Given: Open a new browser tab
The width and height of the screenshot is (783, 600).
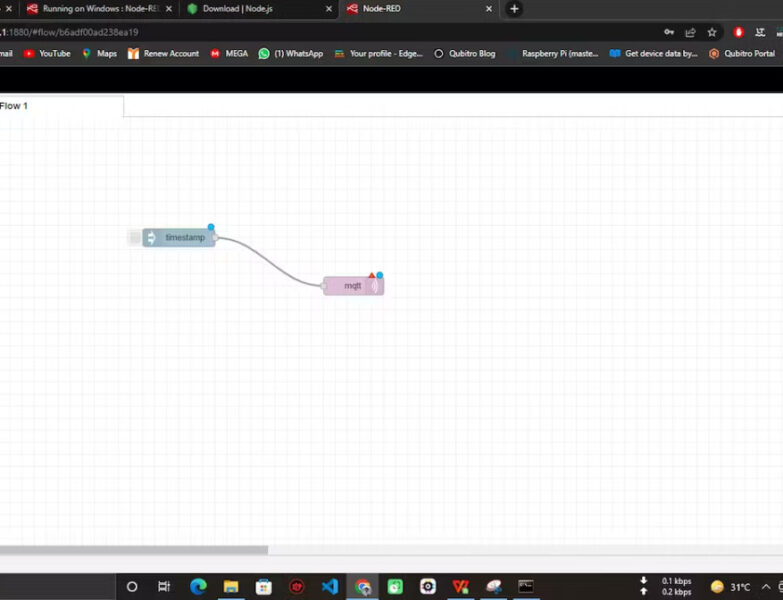Looking at the screenshot, I should 514,9.
